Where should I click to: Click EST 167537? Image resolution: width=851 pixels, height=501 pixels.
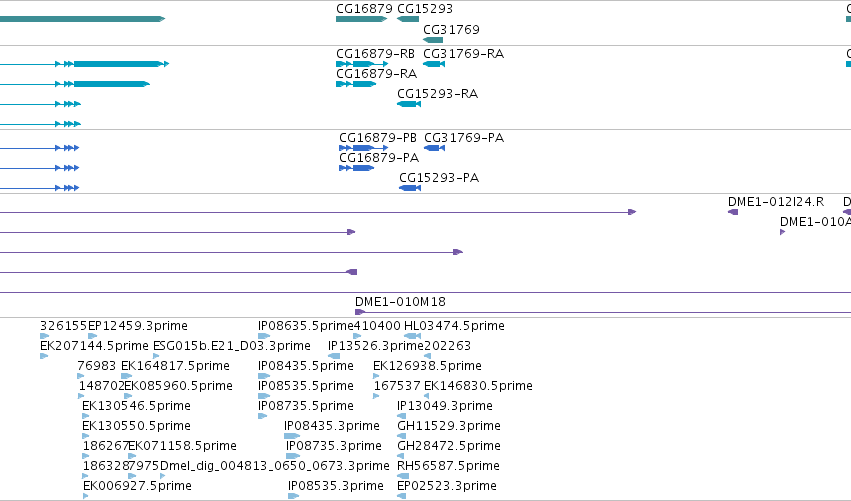[397, 386]
